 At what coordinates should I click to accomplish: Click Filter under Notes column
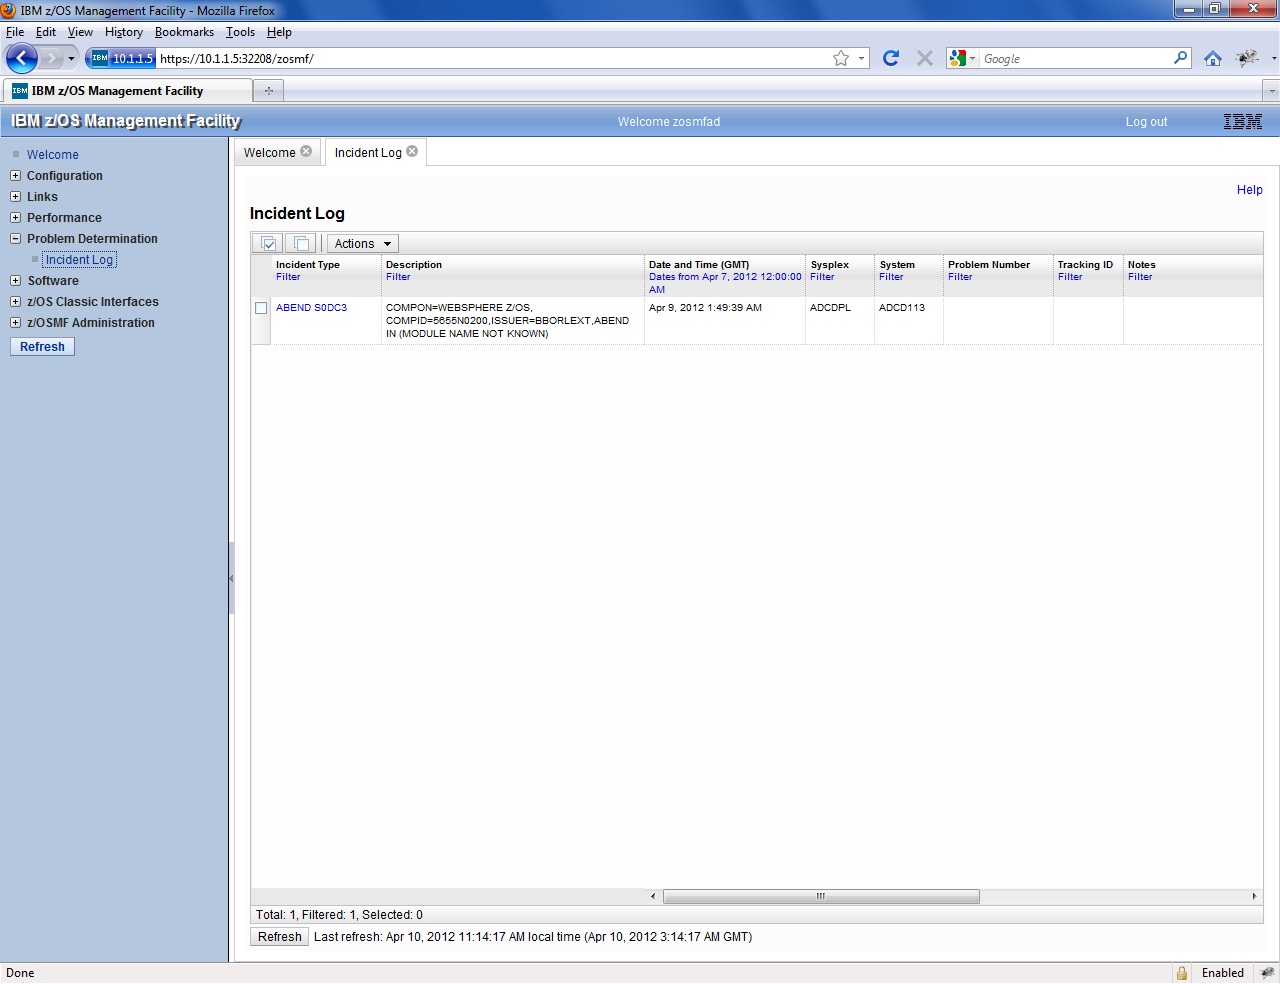click(1140, 277)
